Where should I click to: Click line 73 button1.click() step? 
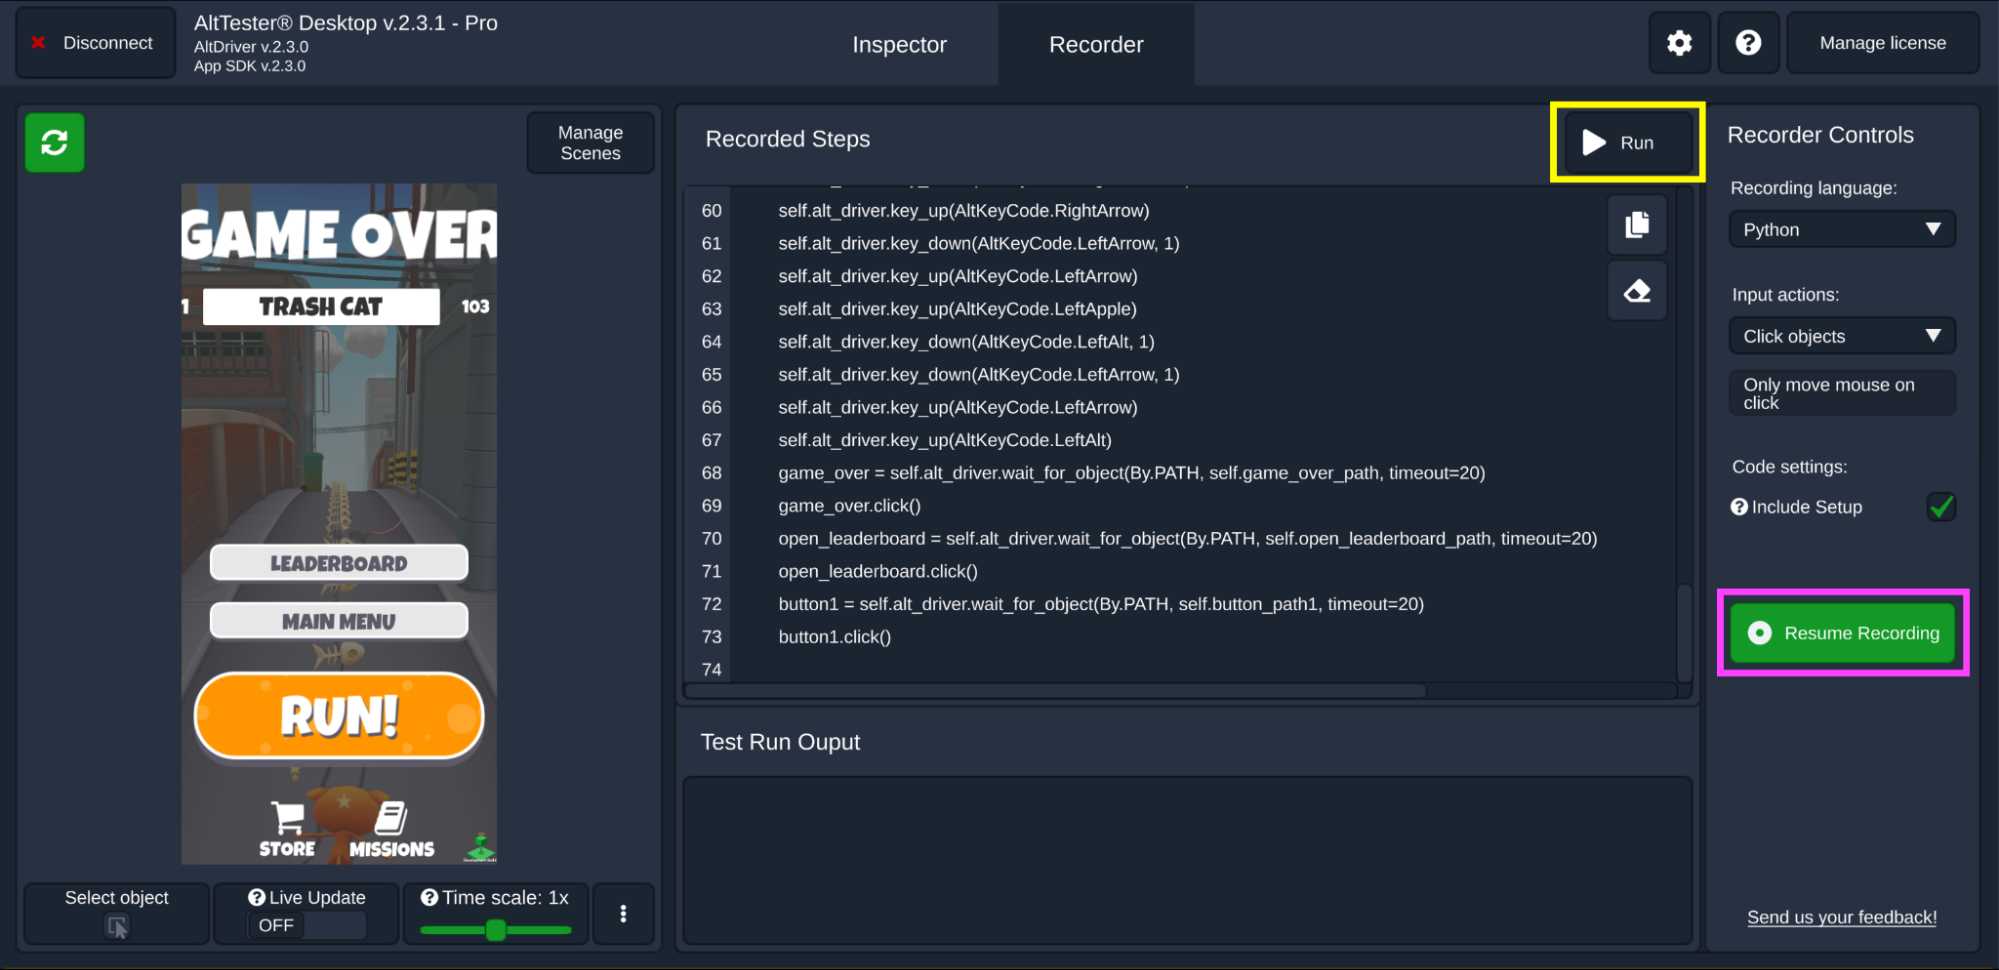[x=834, y=637]
